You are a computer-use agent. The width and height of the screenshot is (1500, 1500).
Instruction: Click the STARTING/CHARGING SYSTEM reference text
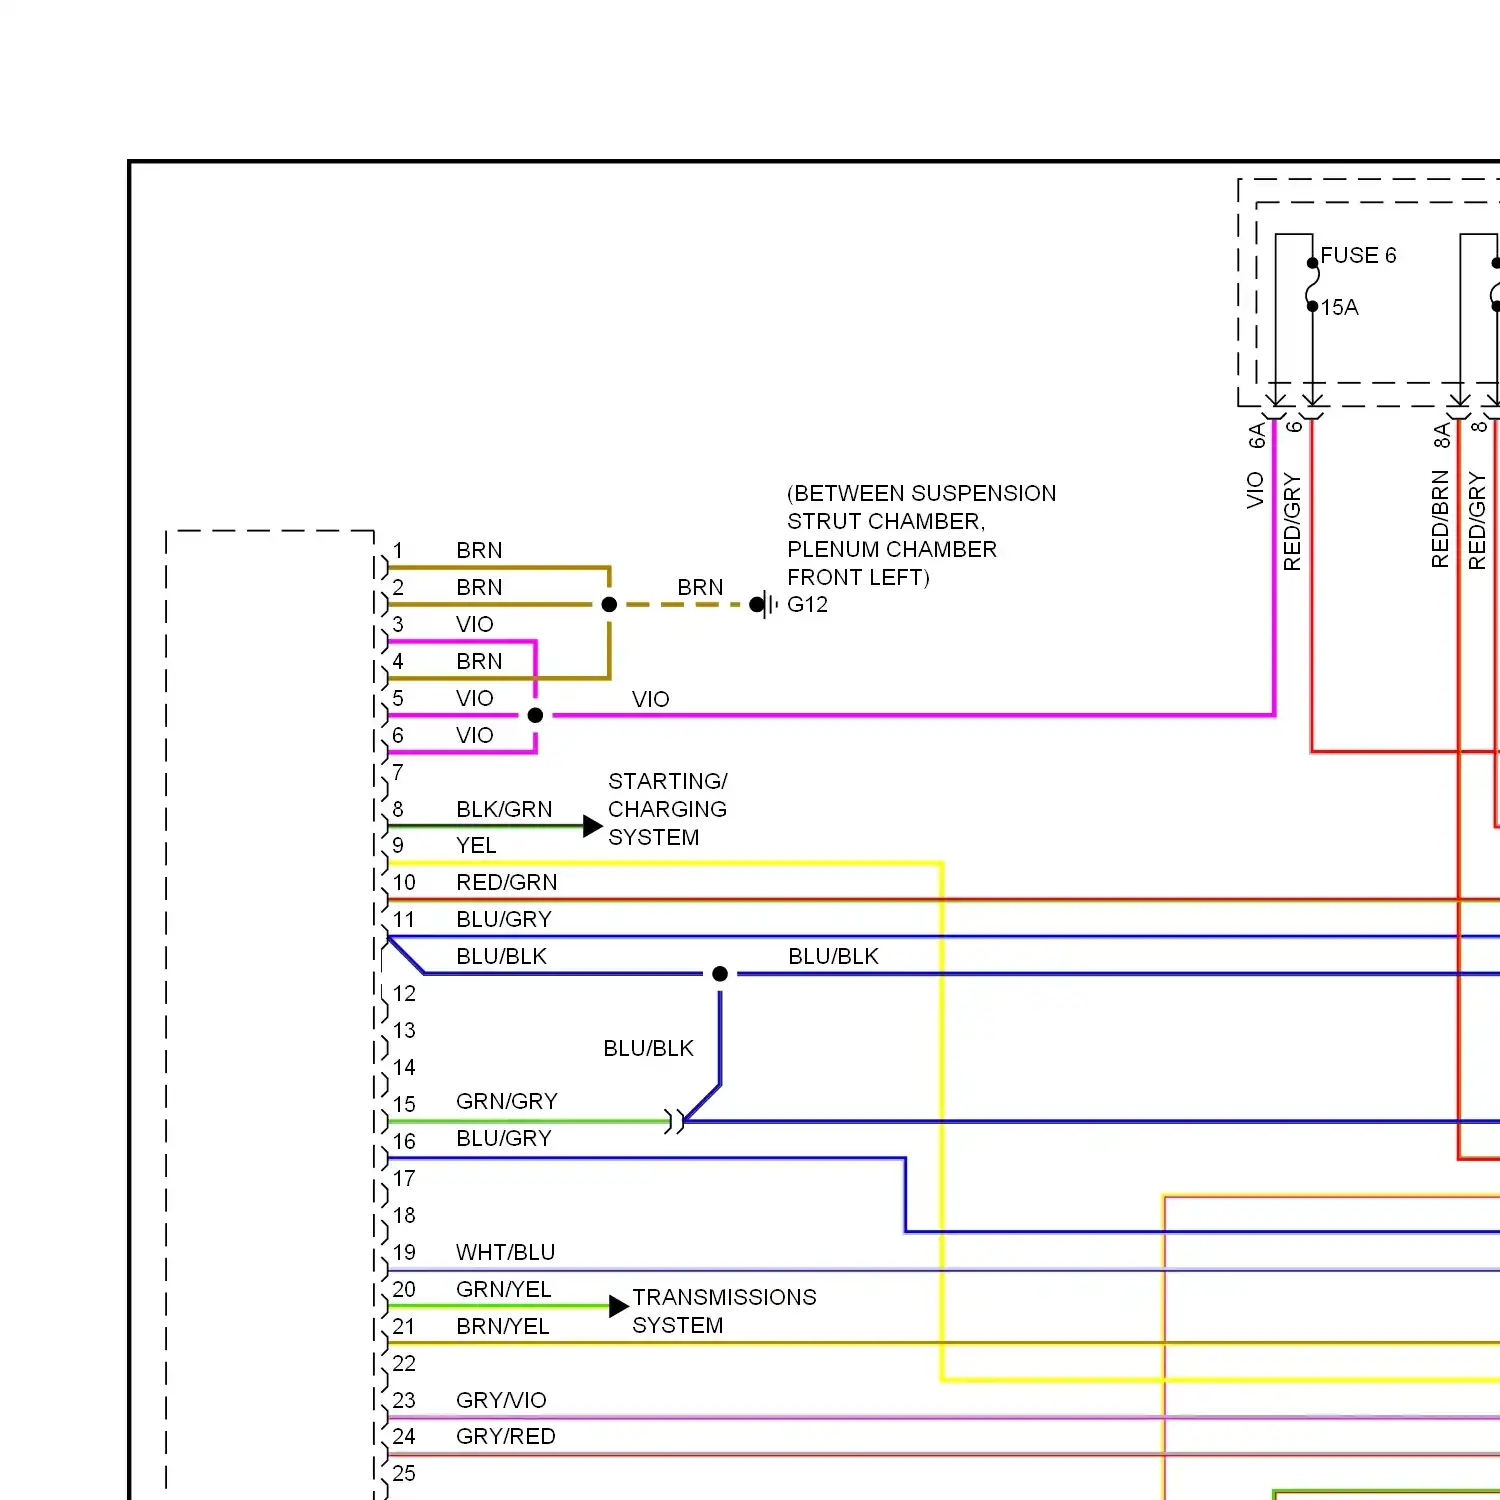click(x=667, y=809)
